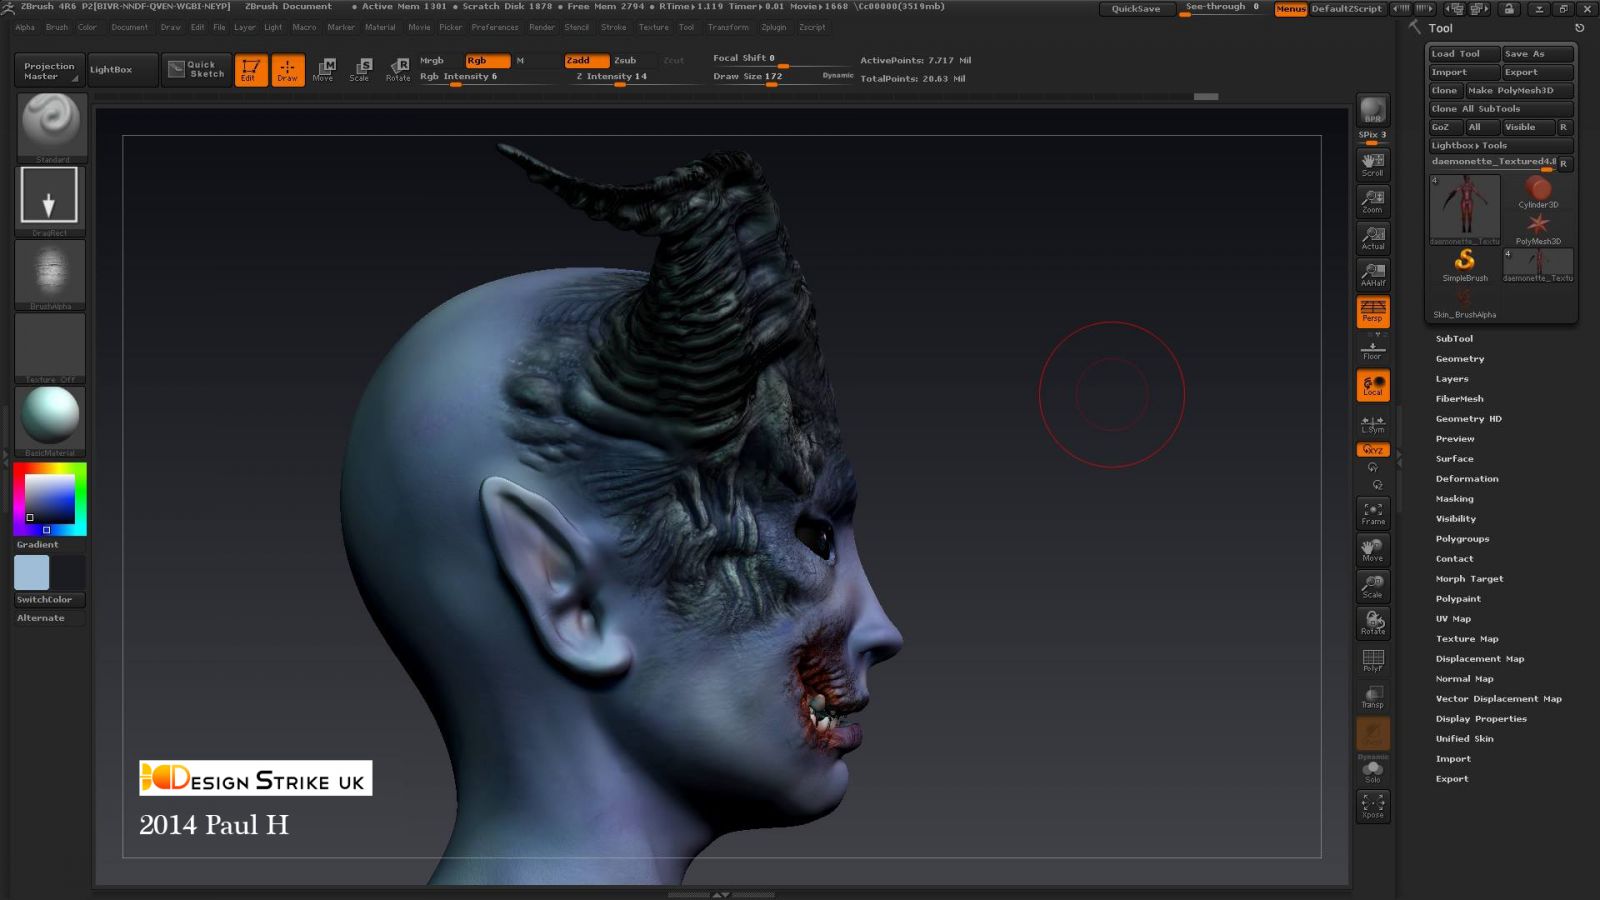Toggle the Zadd sculpt mode
The height and width of the screenshot is (900, 1600).
coord(586,60)
